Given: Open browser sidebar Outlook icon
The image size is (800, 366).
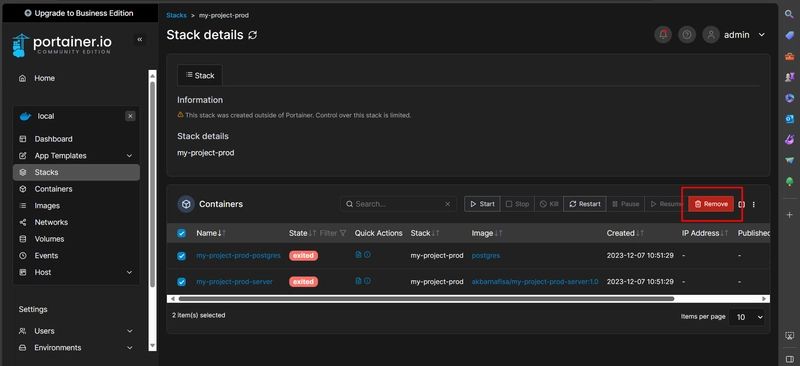Looking at the screenshot, I should (x=789, y=119).
